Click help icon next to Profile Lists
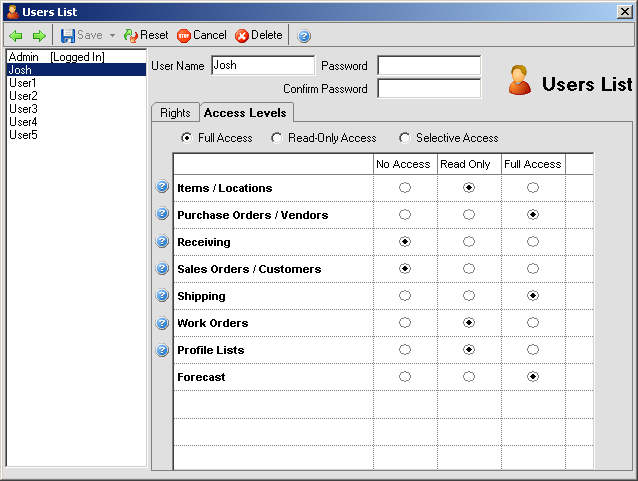The image size is (638, 481). (162, 350)
